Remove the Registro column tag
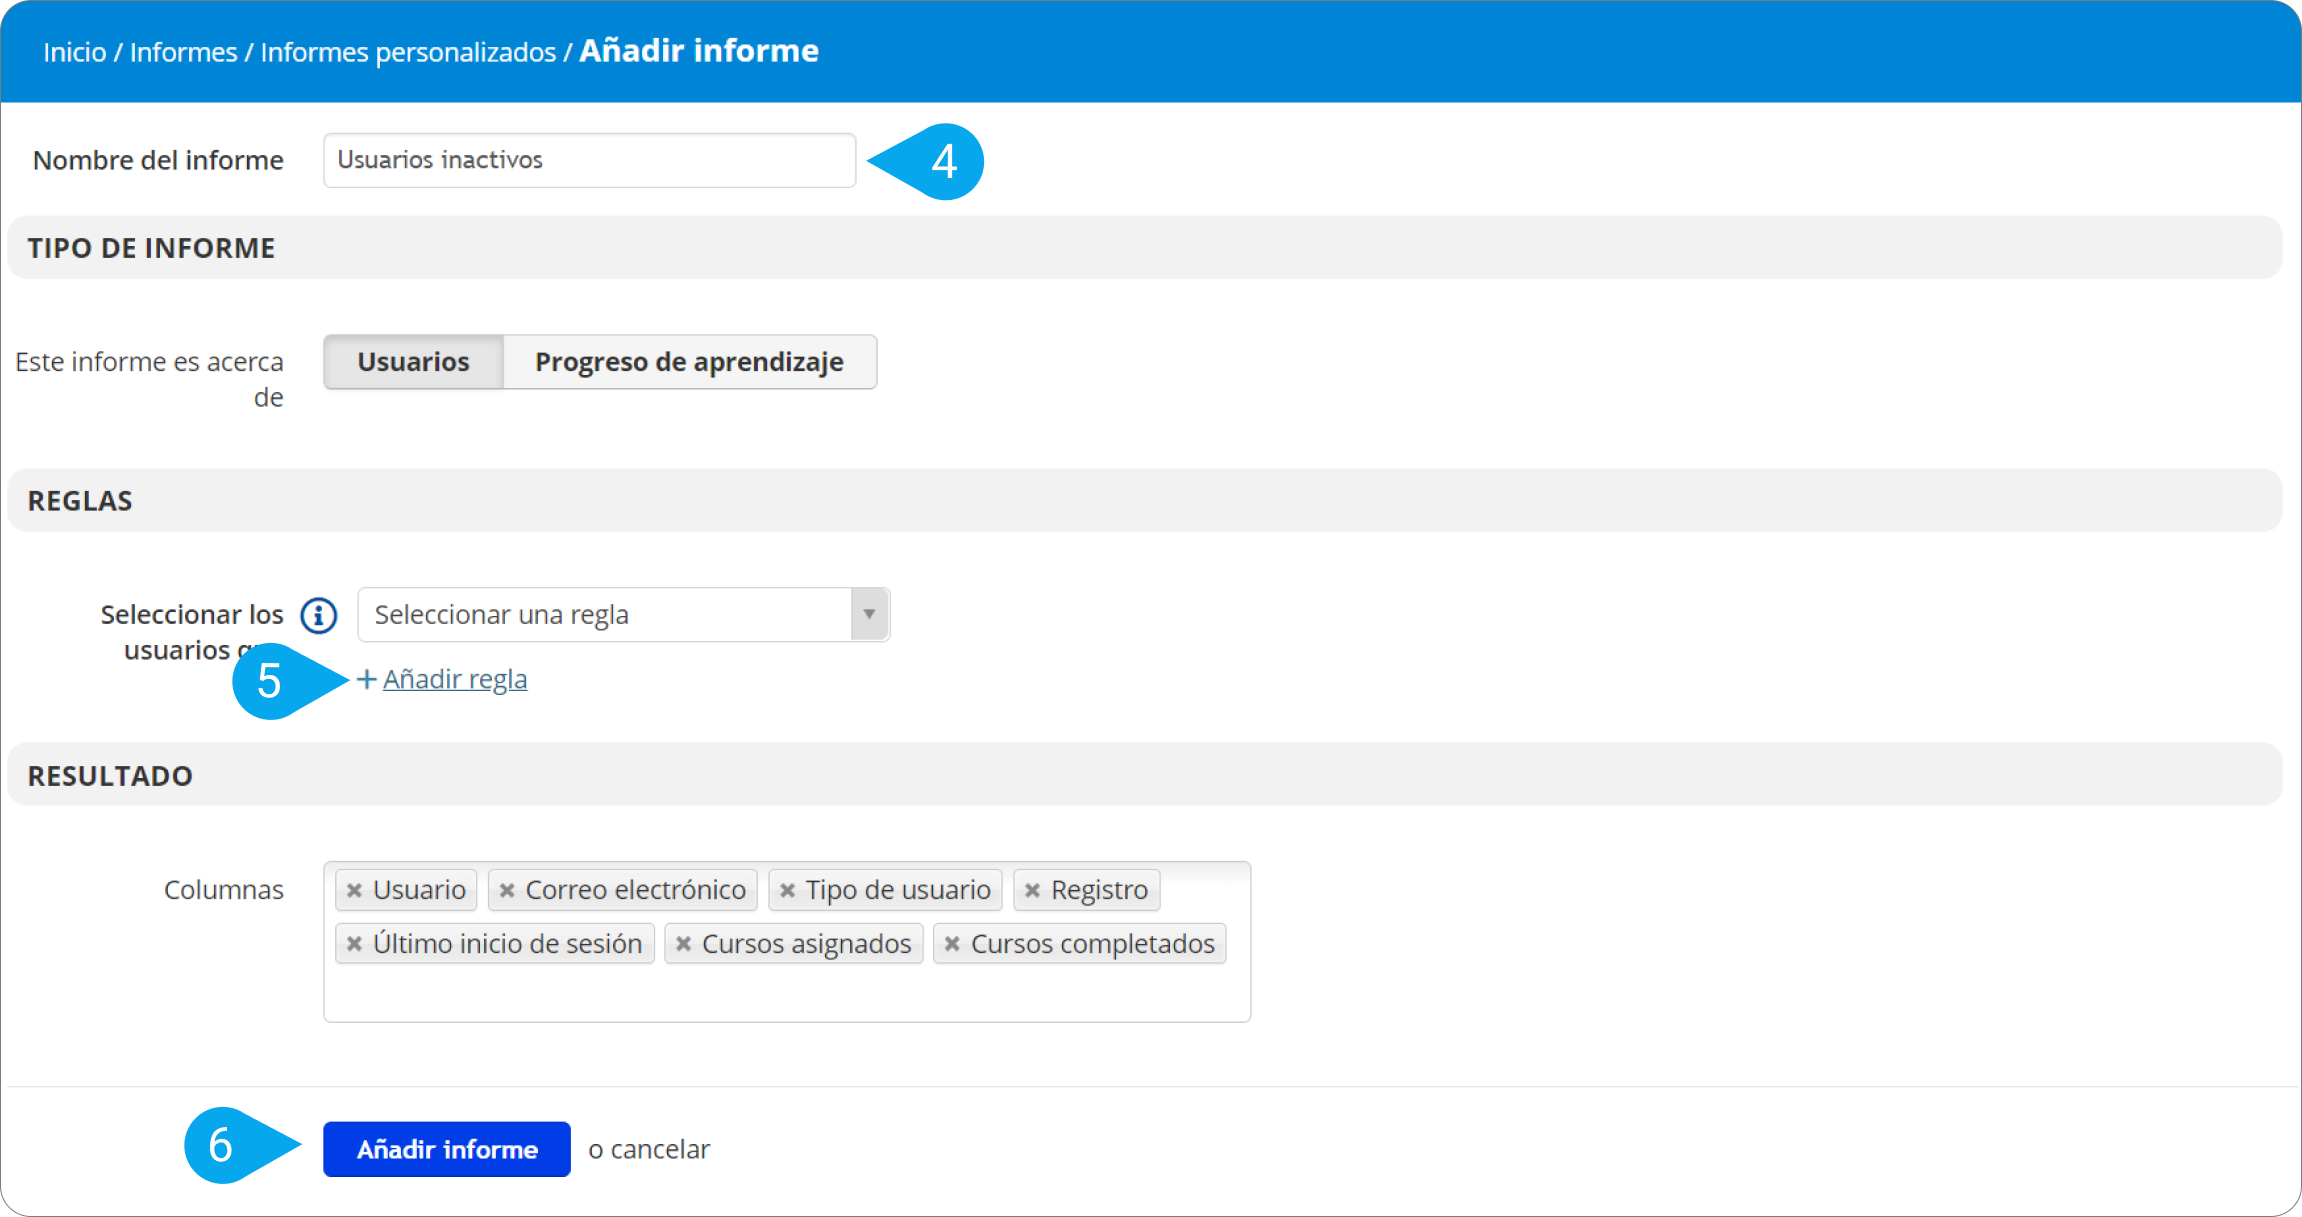The height and width of the screenshot is (1217, 2302). pos(1032,890)
